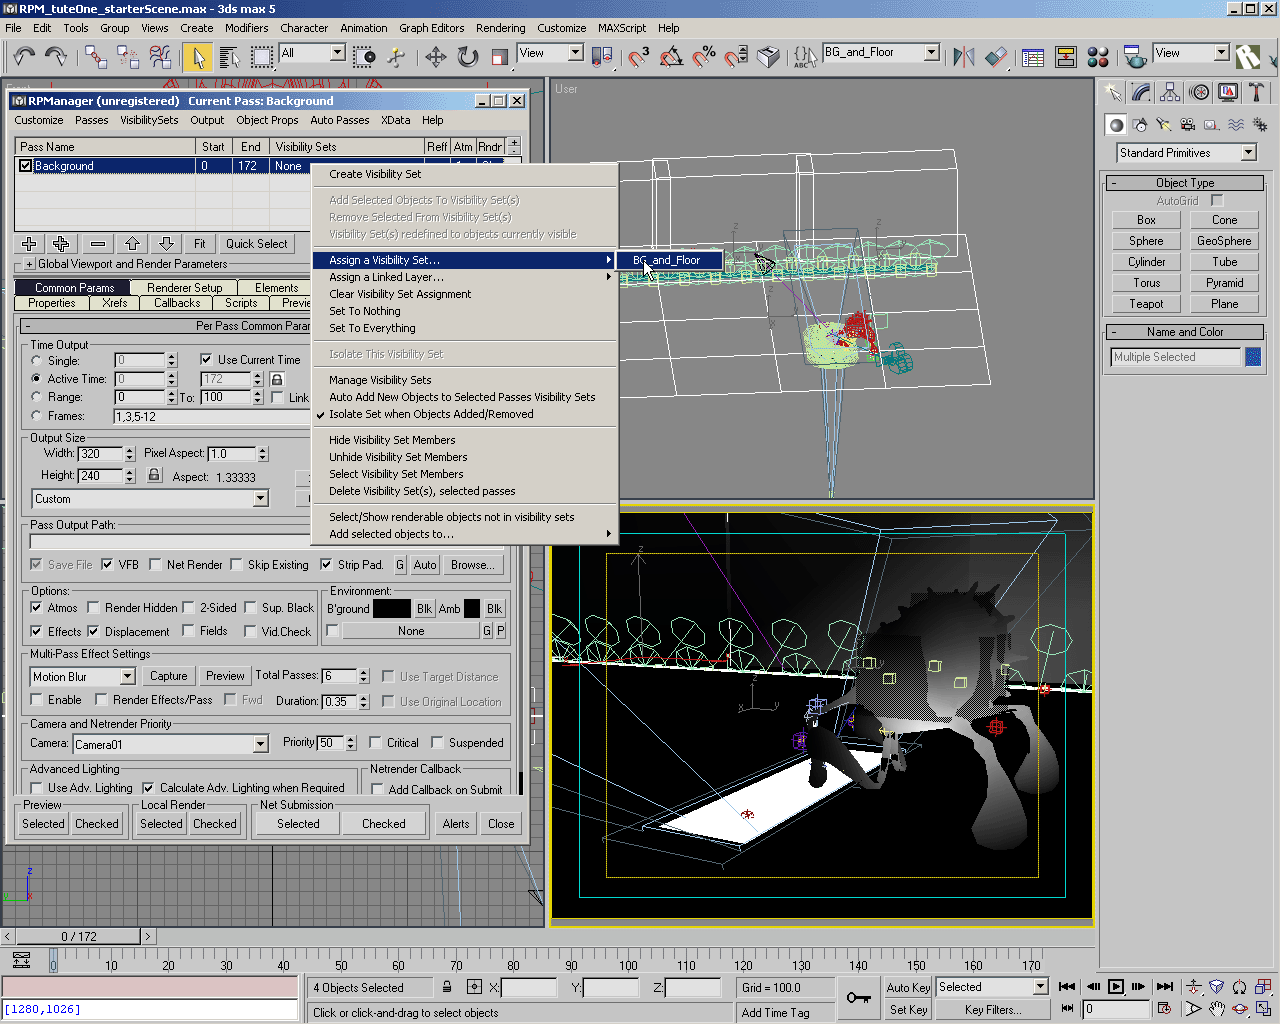The image size is (1280, 1024).
Task: Click the Auto Key button
Action: click(x=908, y=987)
